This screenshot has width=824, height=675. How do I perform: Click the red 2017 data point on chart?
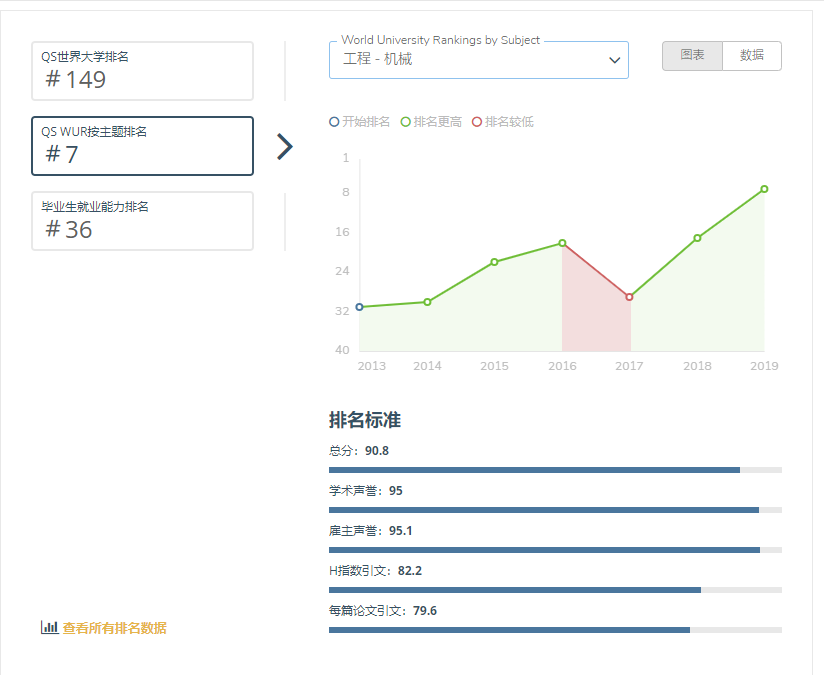click(x=629, y=297)
